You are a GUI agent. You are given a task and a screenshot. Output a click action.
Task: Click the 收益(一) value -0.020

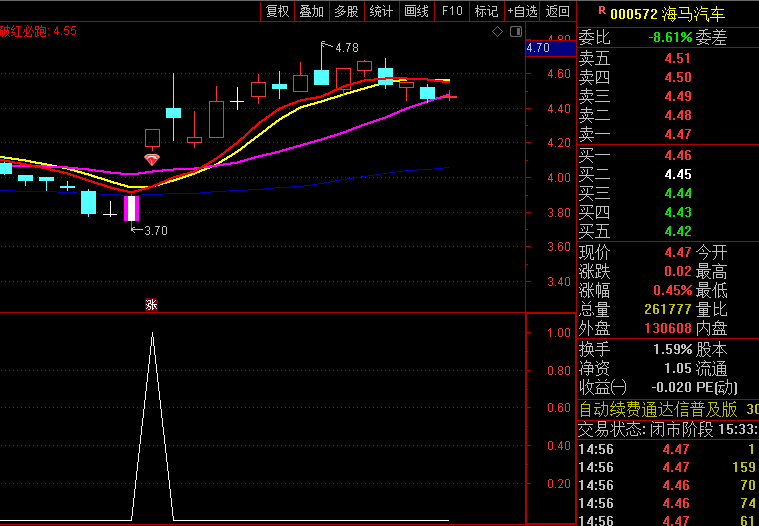pos(671,387)
